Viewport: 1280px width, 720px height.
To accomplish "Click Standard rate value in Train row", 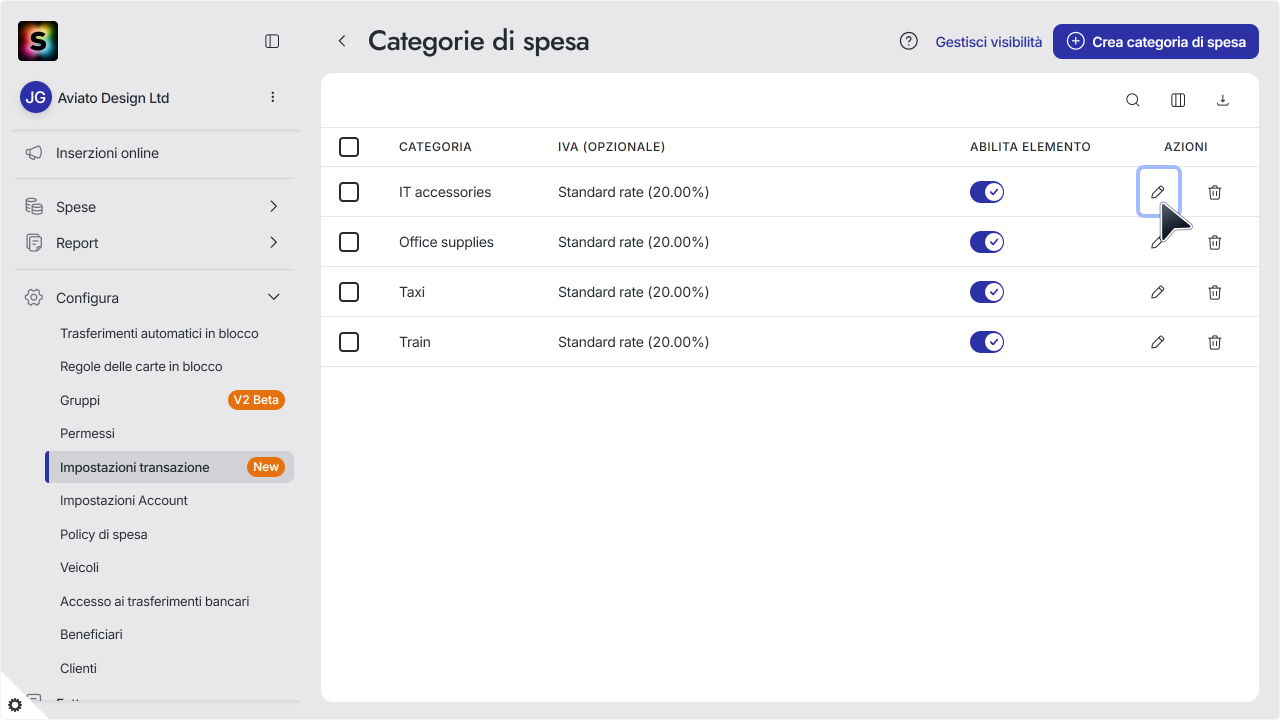I will 633,342.
